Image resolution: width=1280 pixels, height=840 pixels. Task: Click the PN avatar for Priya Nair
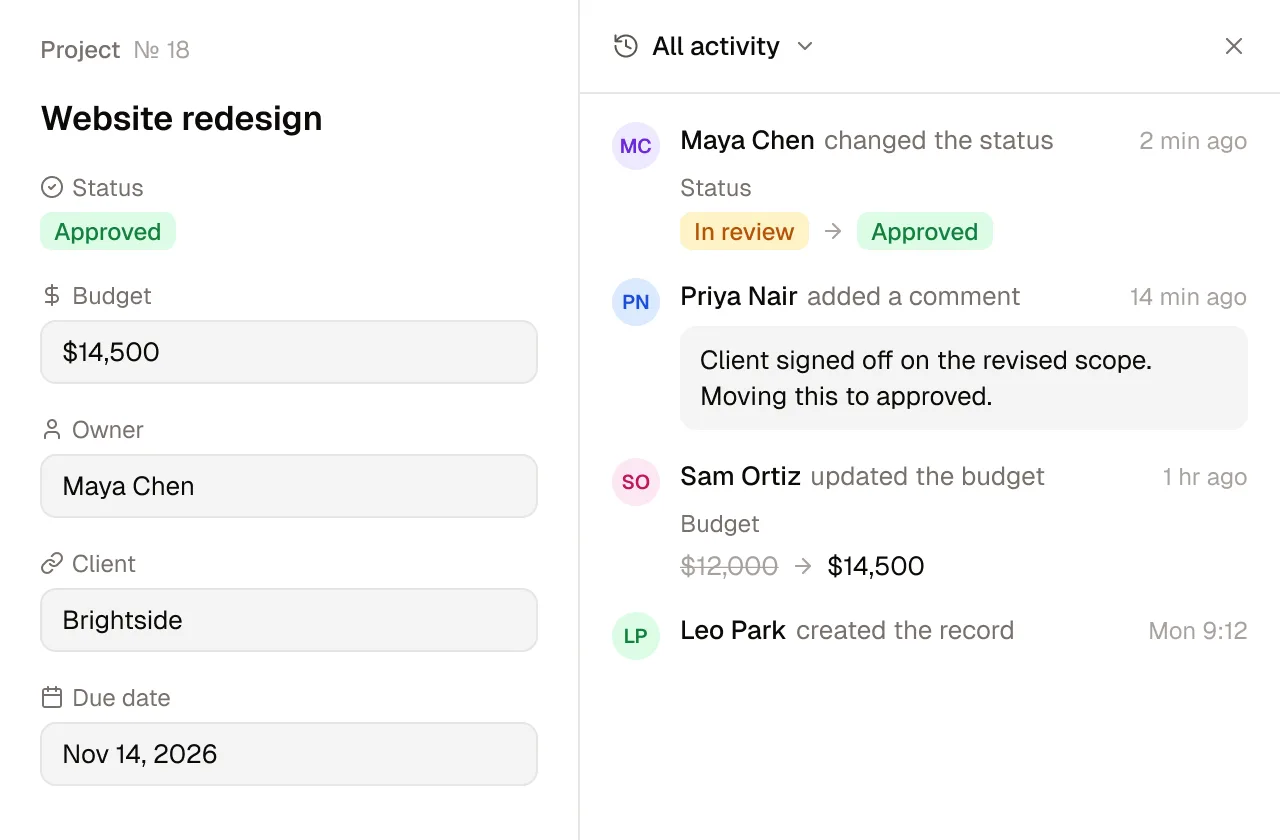[x=636, y=302]
